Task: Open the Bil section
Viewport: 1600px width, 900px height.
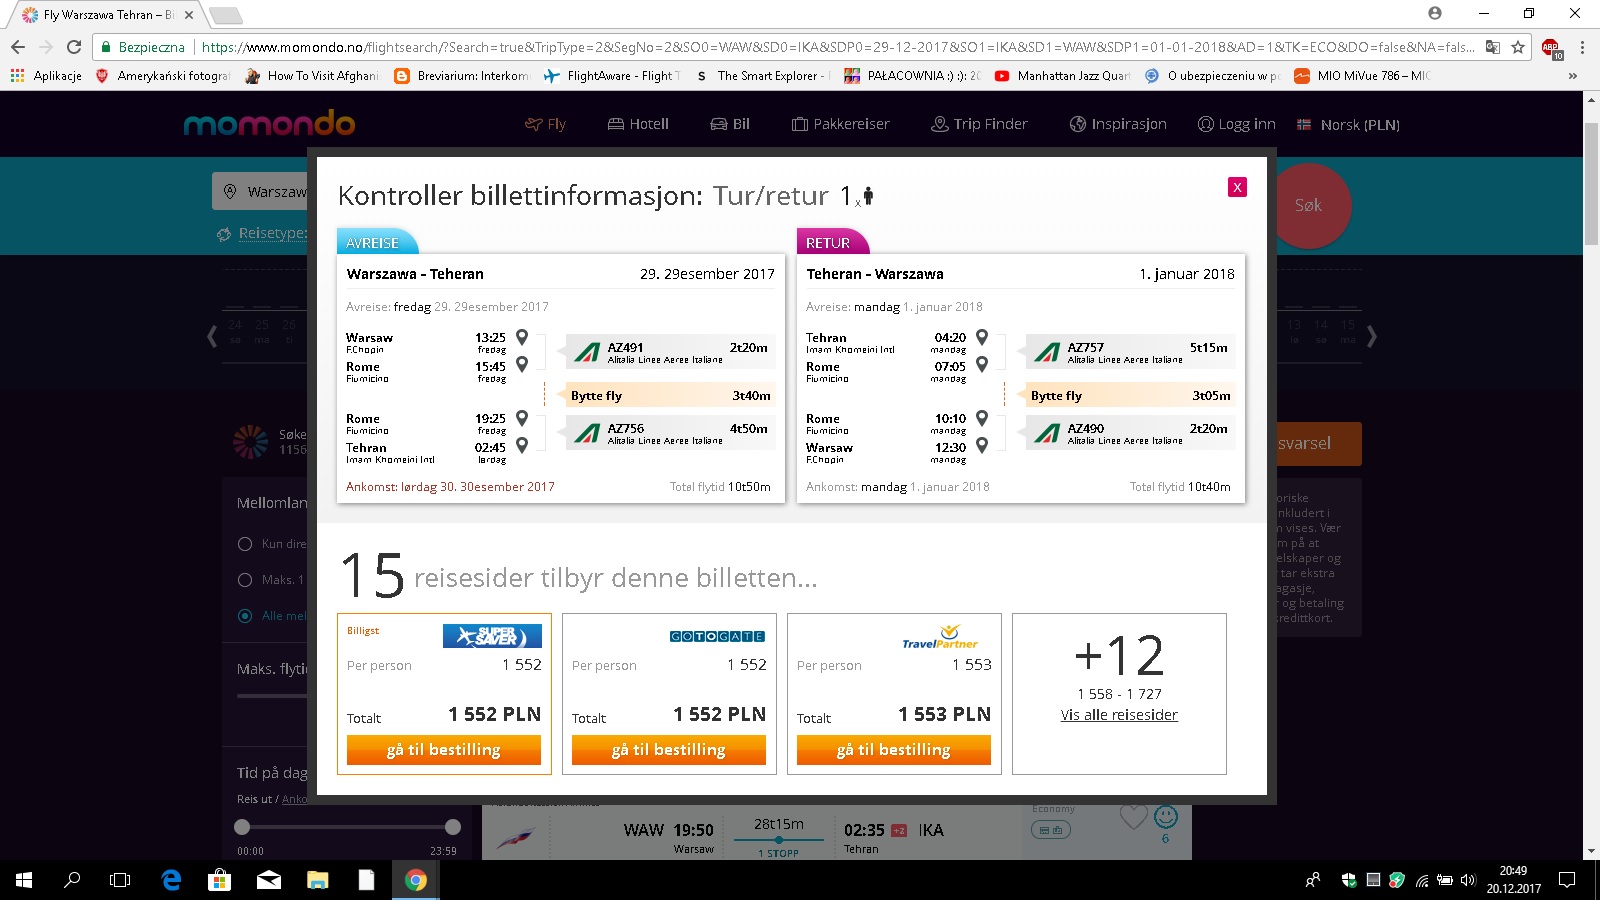Action: 730,124
